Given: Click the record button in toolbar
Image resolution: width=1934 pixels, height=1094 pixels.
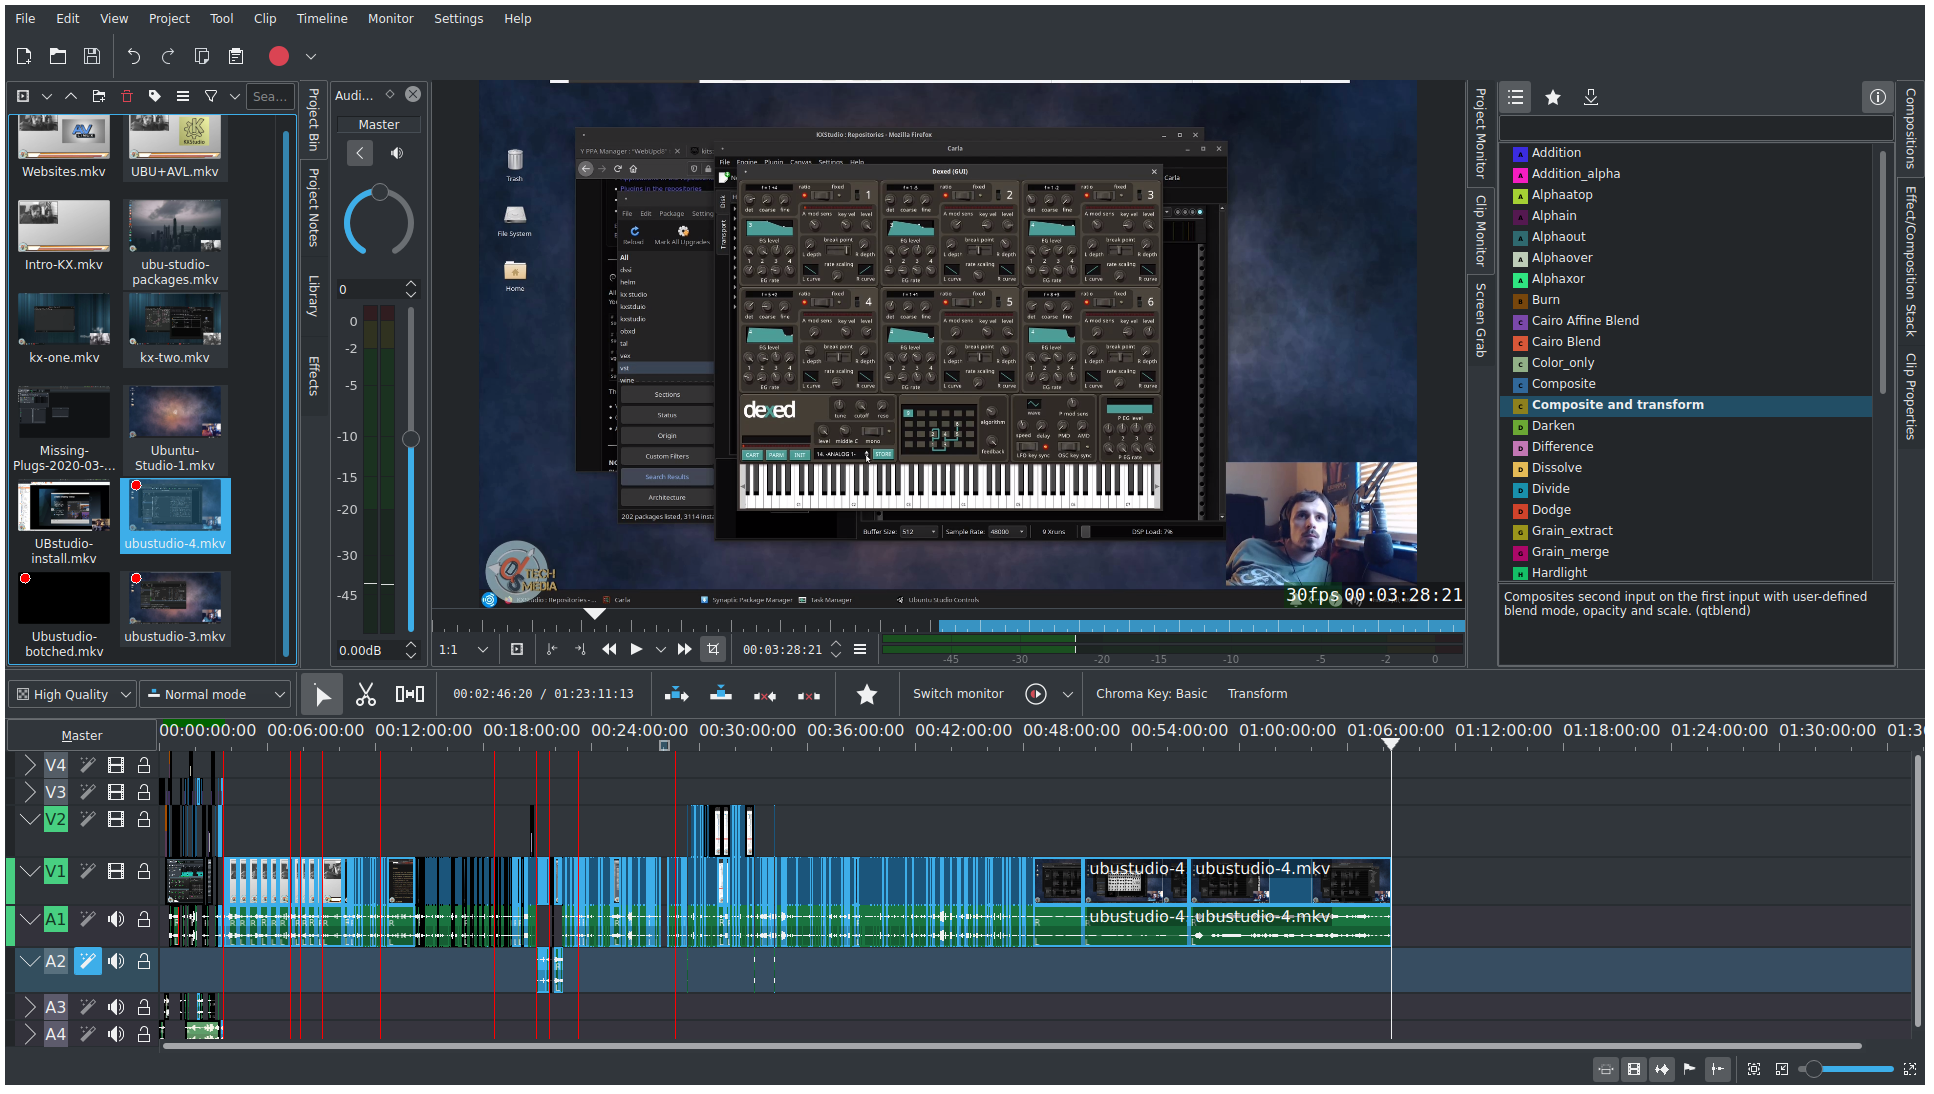Looking at the screenshot, I should pos(279,57).
